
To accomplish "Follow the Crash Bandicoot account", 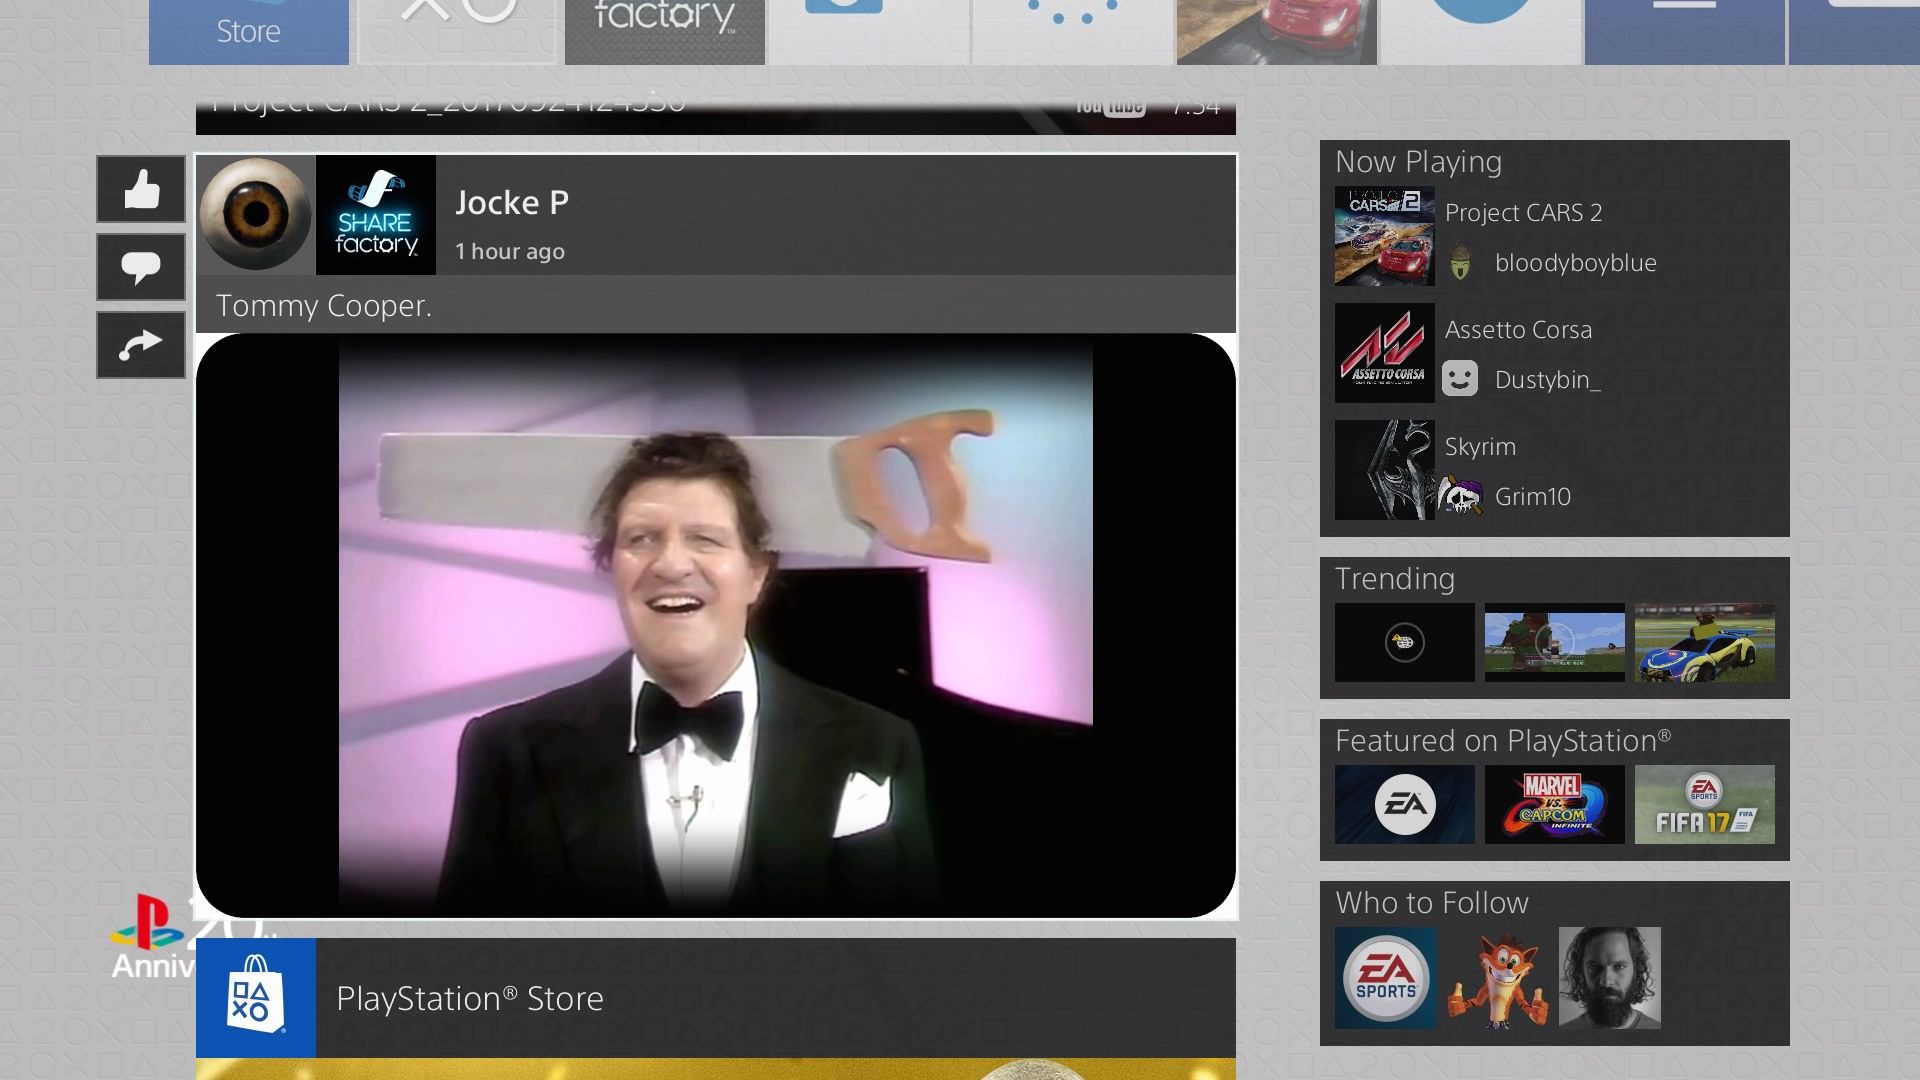I will pos(1497,978).
